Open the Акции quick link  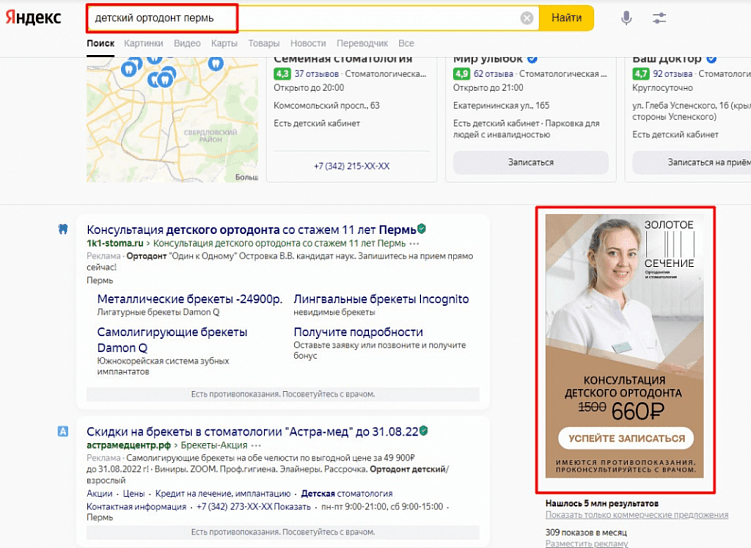[99, 493]
